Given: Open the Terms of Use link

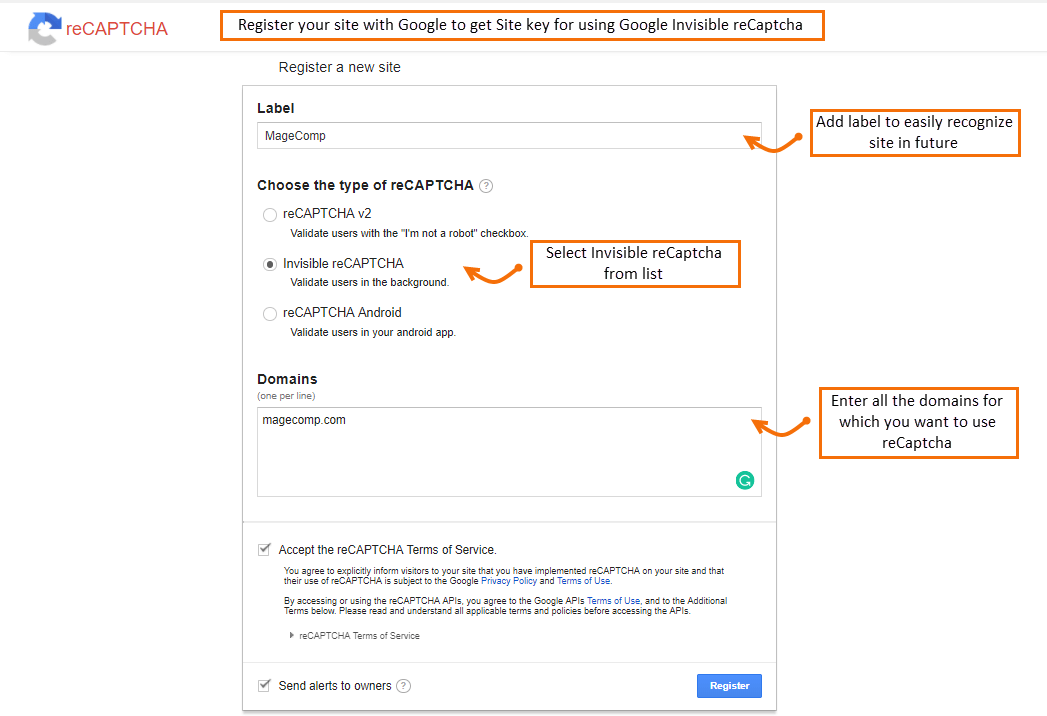Looking at the screenshot, I should [584, 580].
